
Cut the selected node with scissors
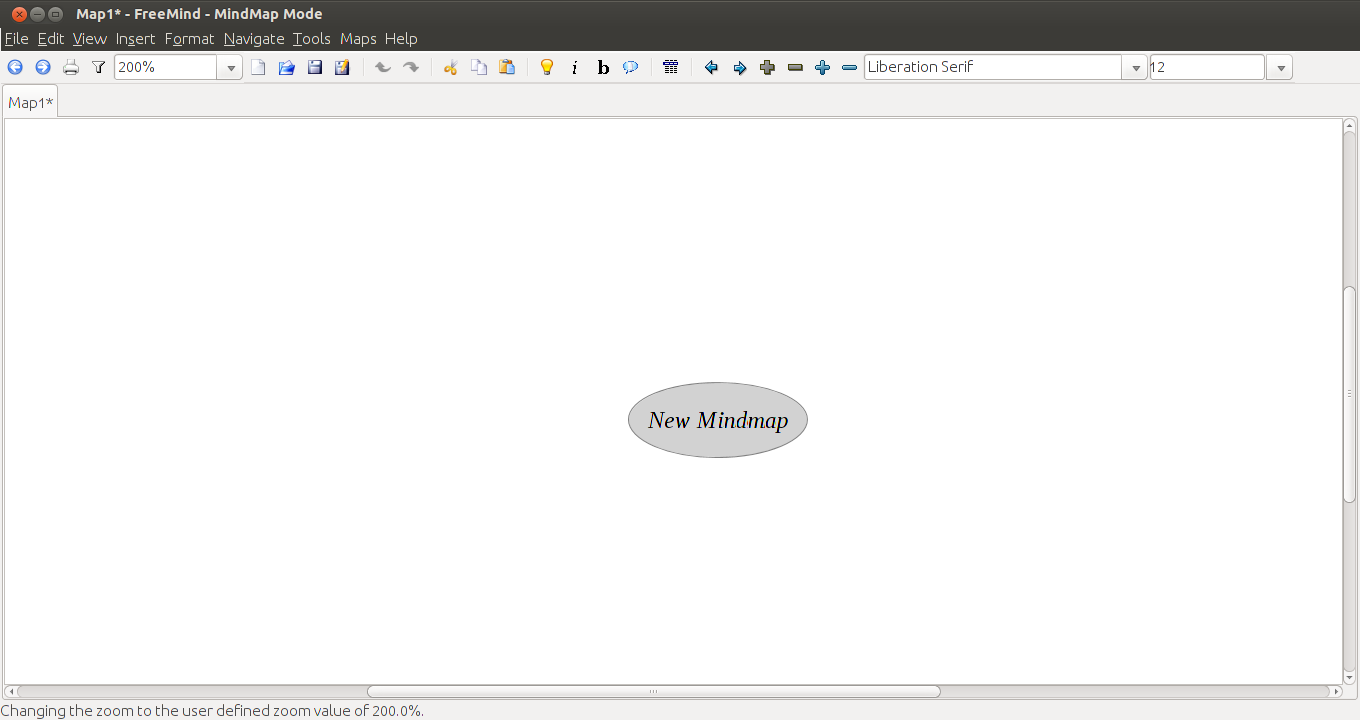point(451,67)
